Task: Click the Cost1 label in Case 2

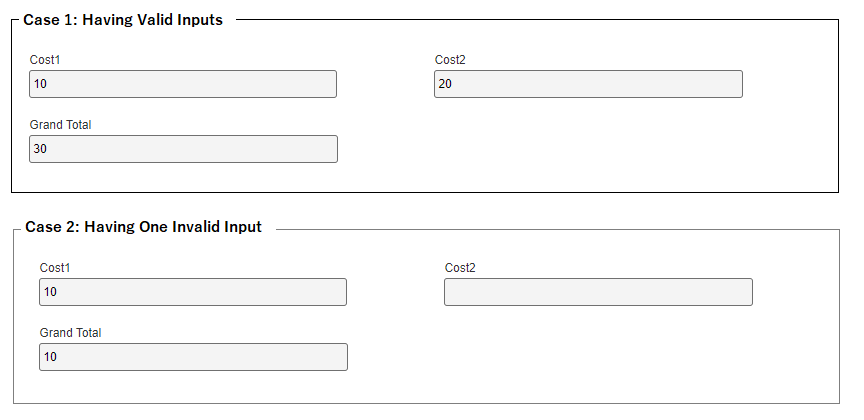Action: 55,268
